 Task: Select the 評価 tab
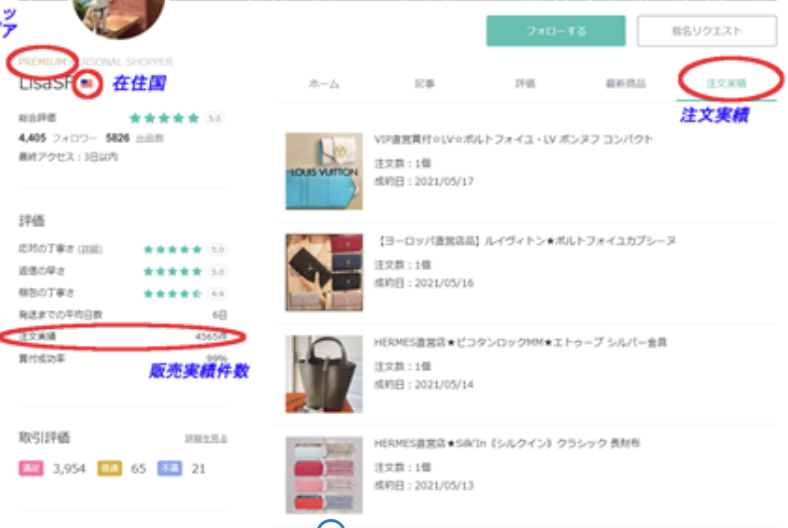525,84
